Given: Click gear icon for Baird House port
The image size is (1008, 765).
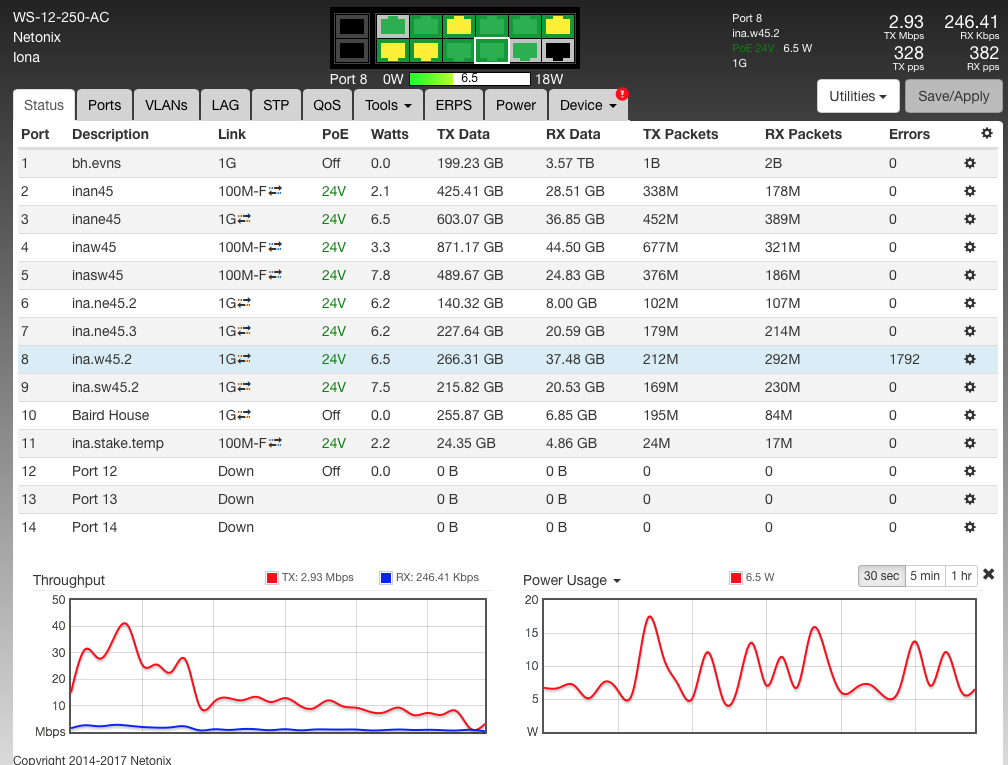Looking at the screenshot, I should click(969, 415).
